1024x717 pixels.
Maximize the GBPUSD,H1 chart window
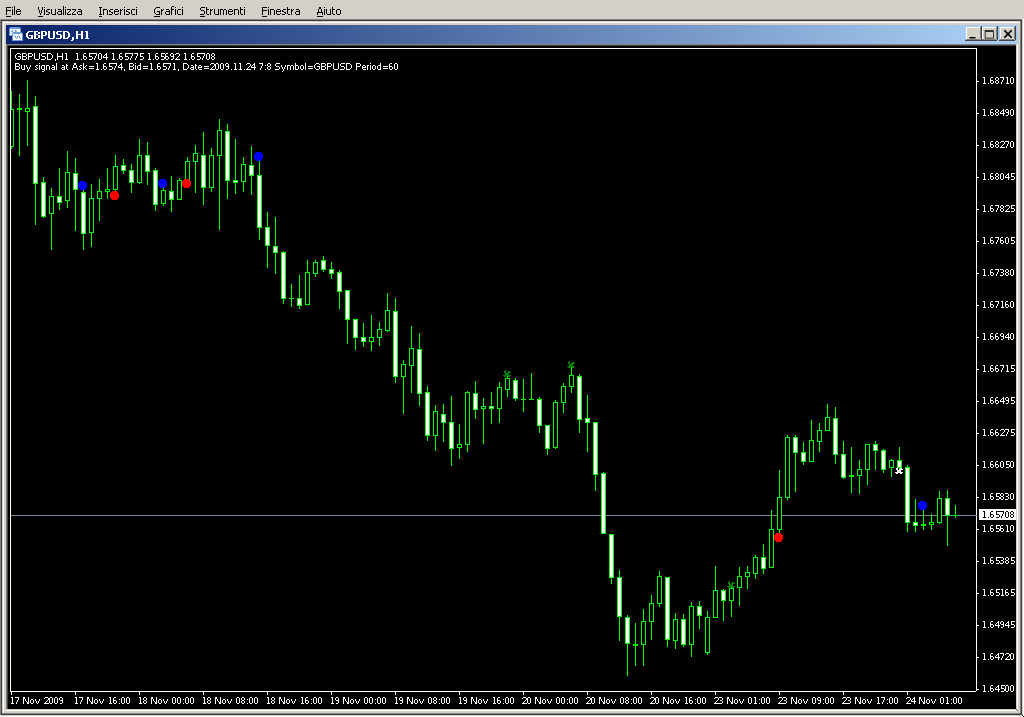(989, 34)
